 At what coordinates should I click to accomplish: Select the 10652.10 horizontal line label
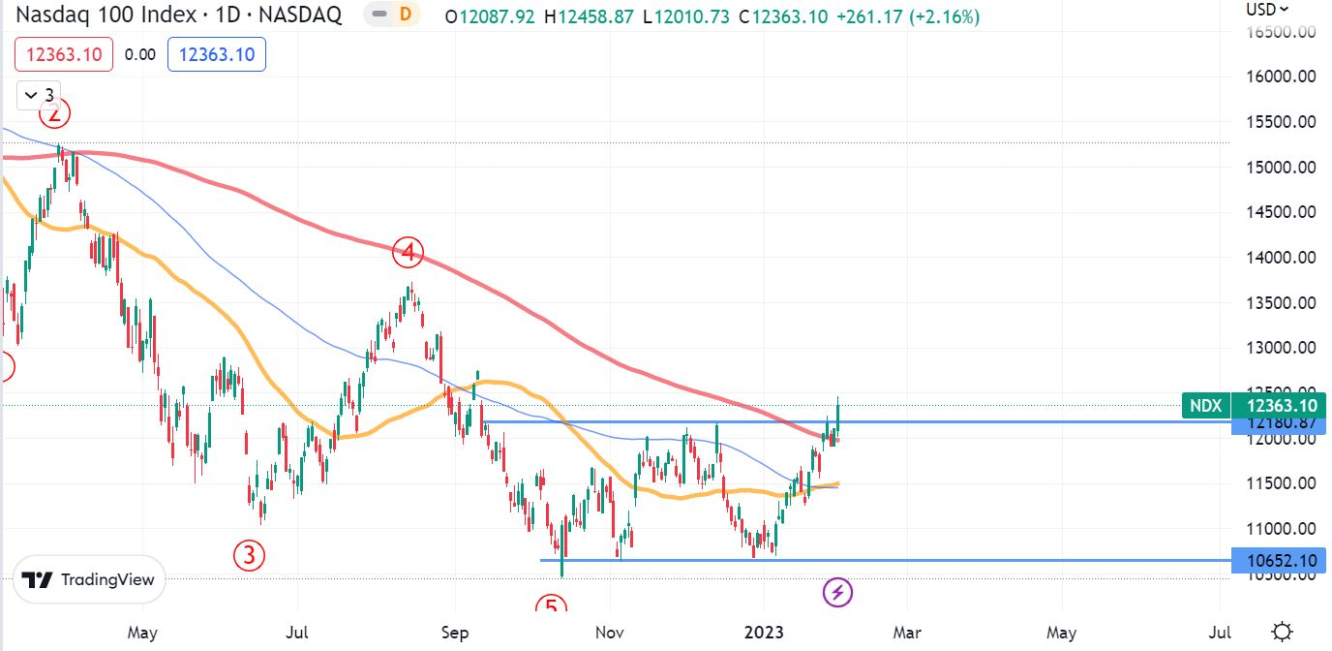pyautogui.click(x=1279, y=560)
